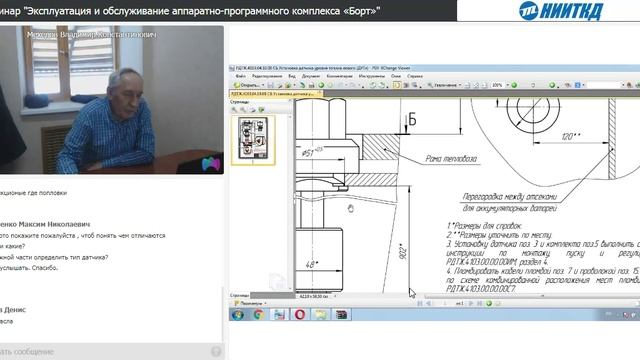Click the taskbar icon between Chrome and Opera
Image resolution: width=640 pixels, height=360 pixels.
279,315
